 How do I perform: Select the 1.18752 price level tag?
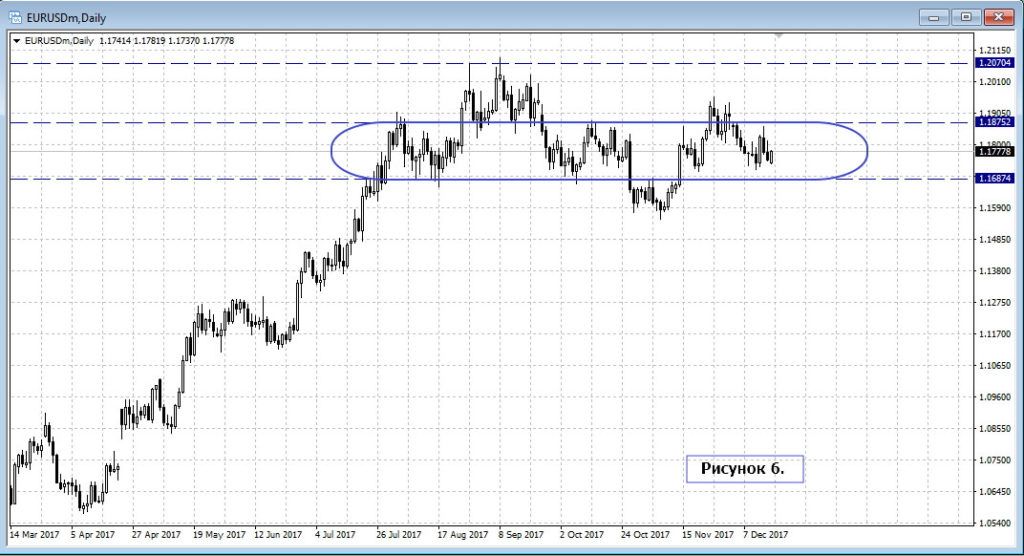coord(996,124)
